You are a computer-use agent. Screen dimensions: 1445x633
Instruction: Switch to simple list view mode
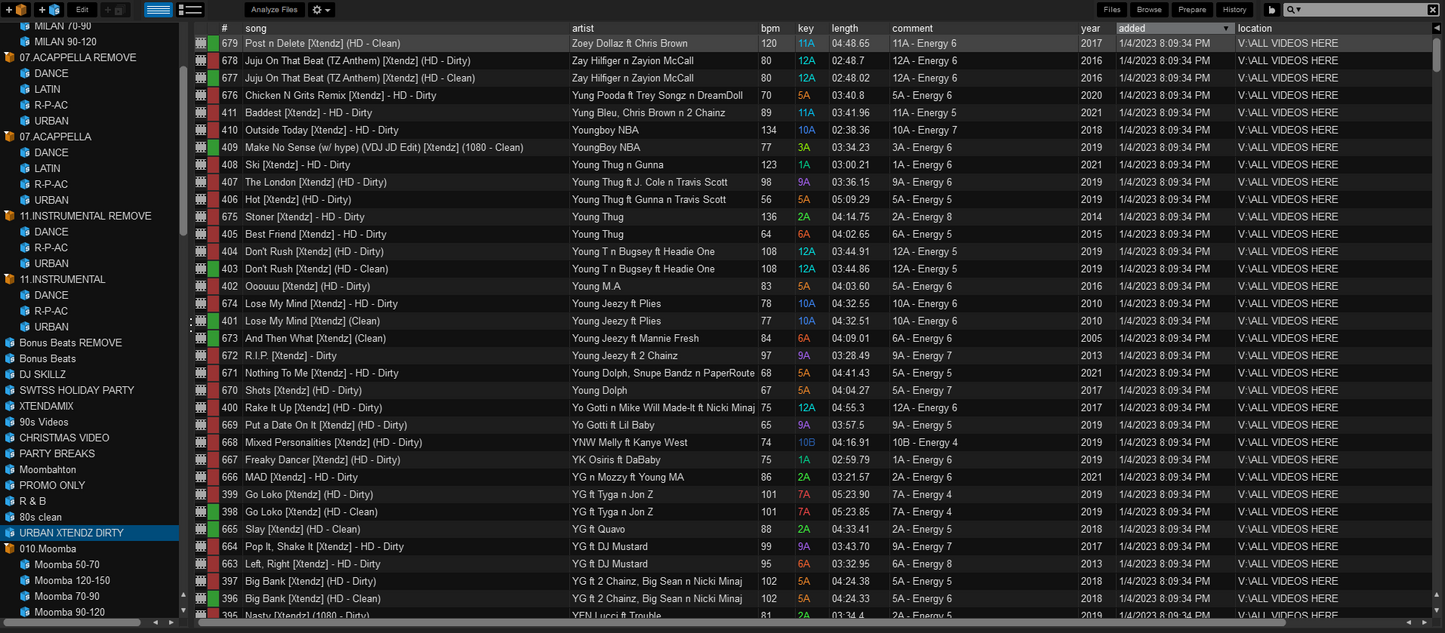click(x=158, y=10)
